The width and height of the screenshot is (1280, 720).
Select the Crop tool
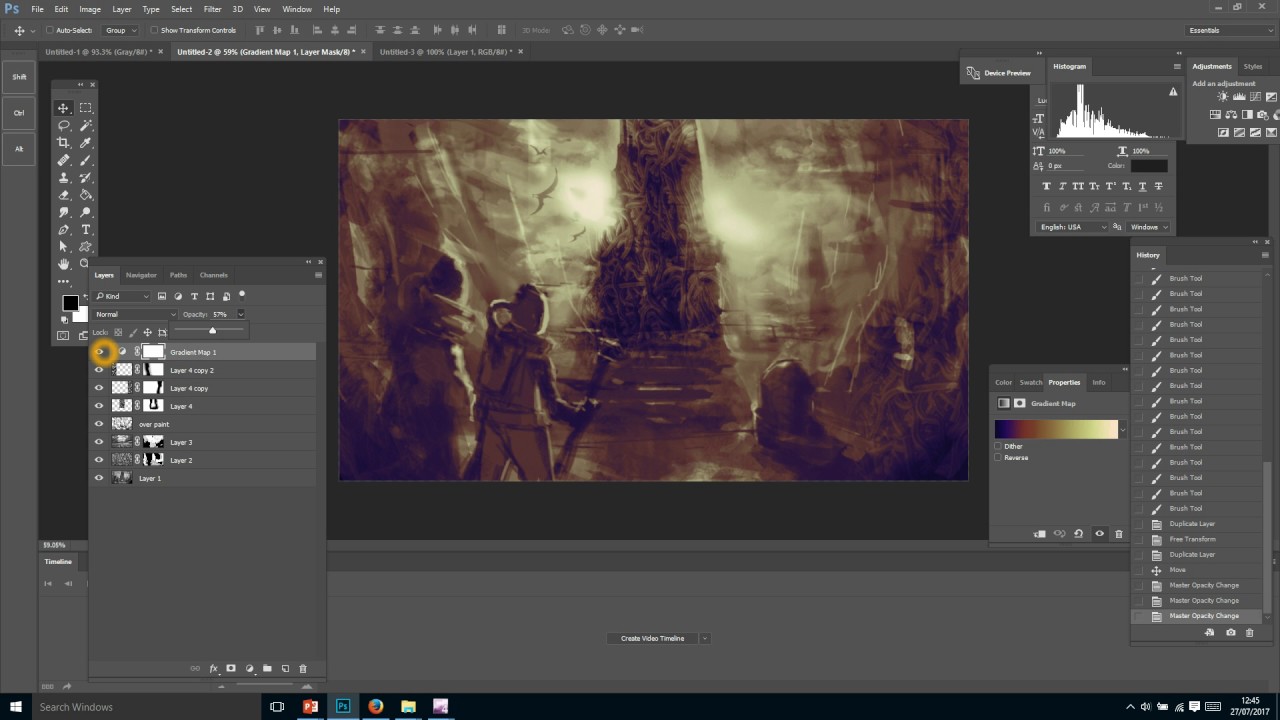click(64, 143)
